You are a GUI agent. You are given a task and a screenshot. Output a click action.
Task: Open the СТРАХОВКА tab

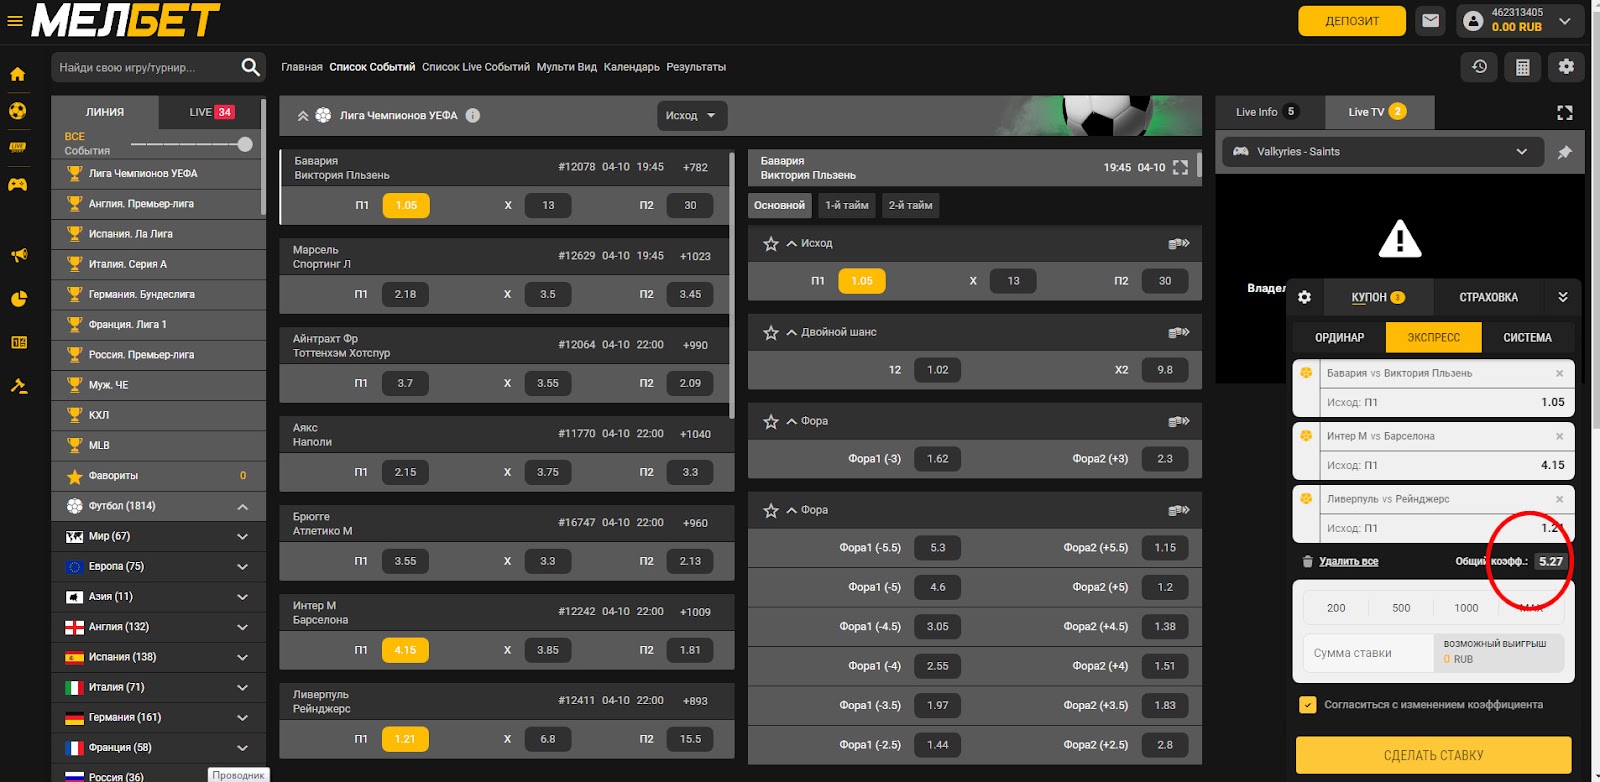click(1488, 297)
